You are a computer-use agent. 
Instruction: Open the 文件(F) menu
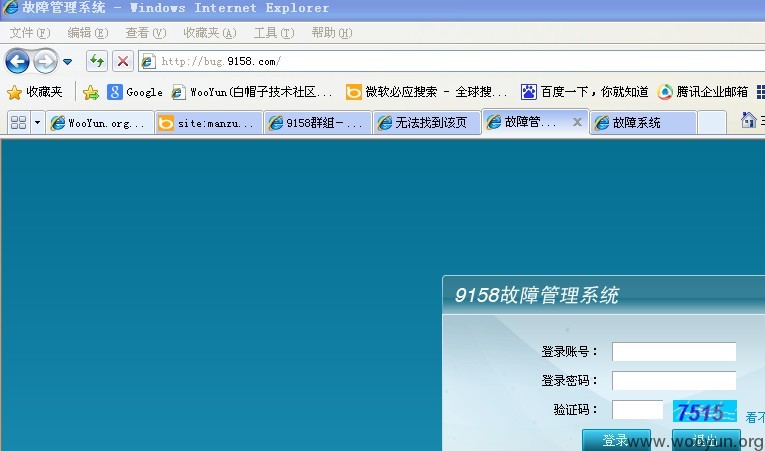[x=30, y=33]
